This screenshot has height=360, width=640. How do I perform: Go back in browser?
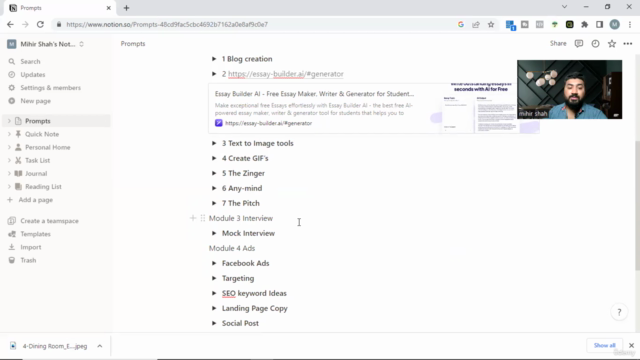pos(10,24)
